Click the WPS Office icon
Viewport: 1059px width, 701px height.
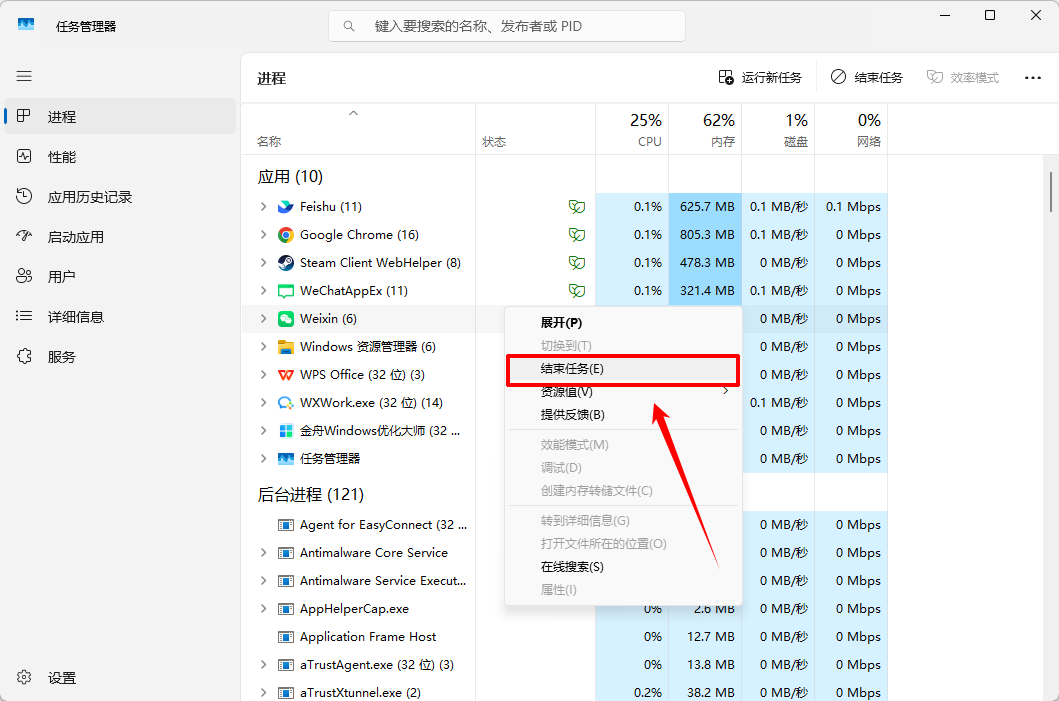[x=286, y=375]
